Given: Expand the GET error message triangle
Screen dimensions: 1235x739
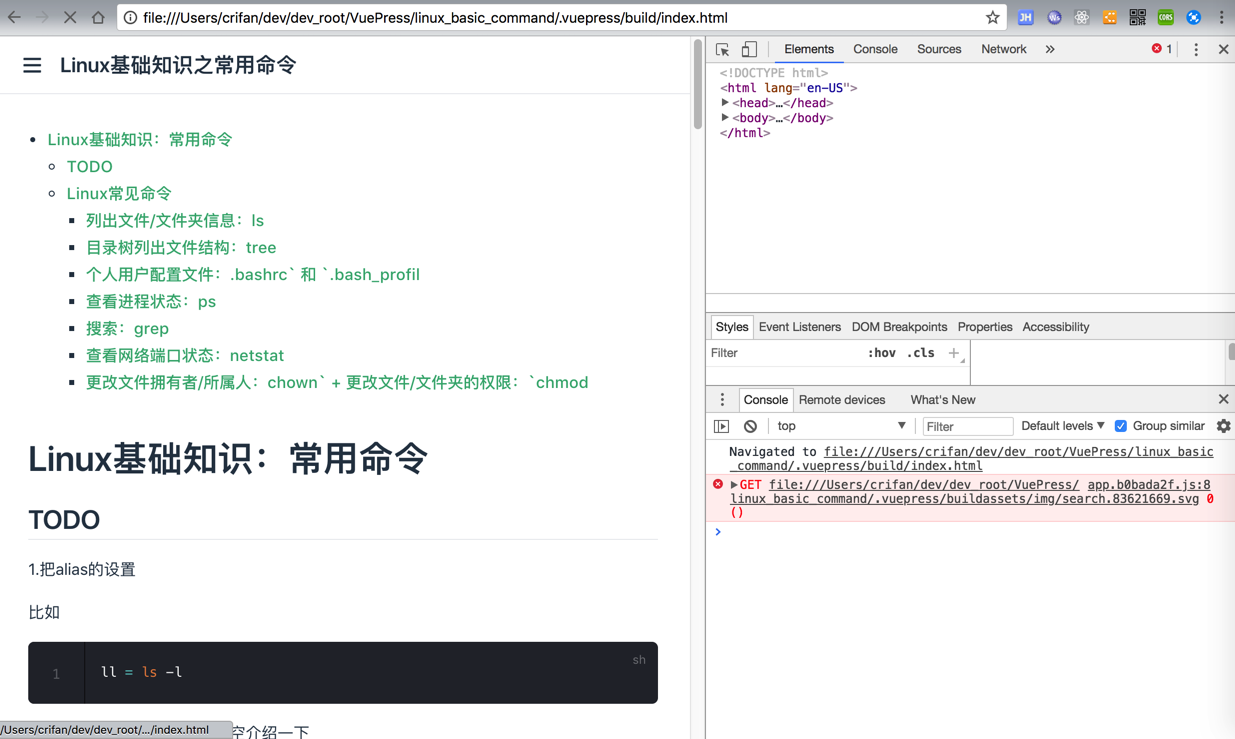Looking at the screenshot, I should [734, 485].
